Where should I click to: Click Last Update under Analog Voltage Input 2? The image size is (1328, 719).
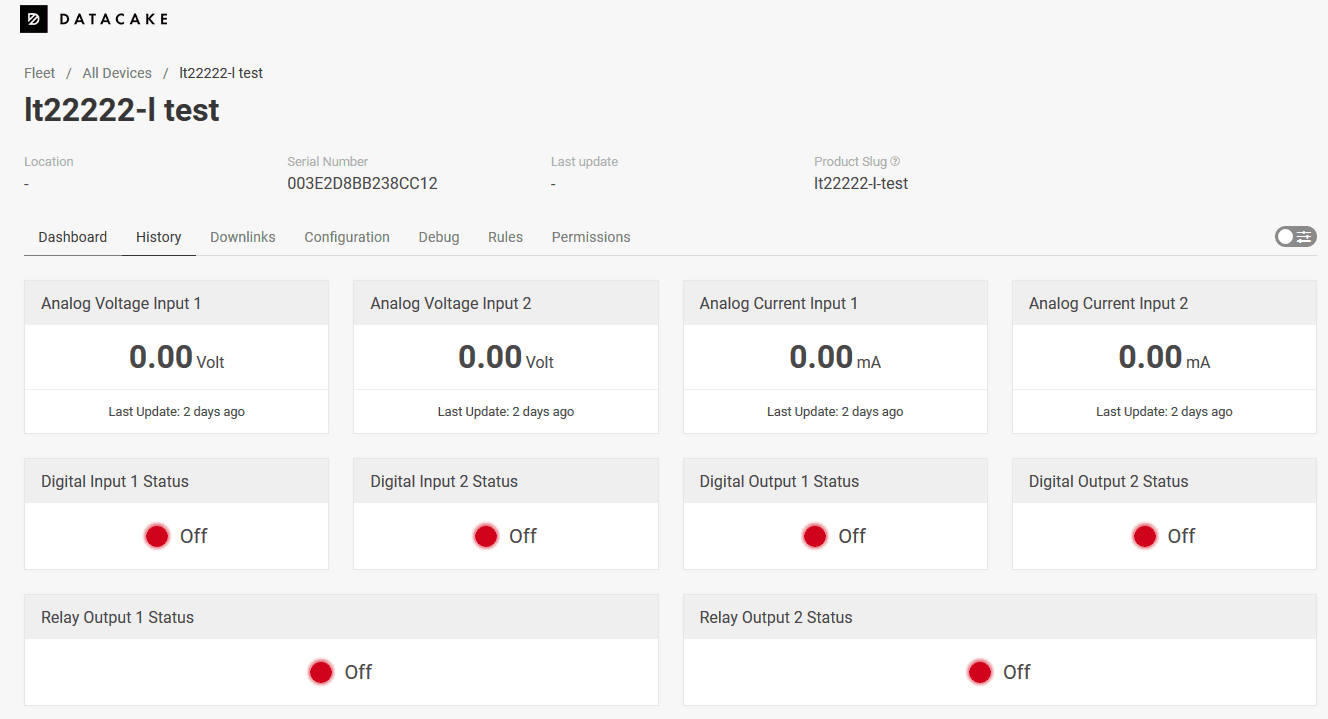click(x=506, y=411)
